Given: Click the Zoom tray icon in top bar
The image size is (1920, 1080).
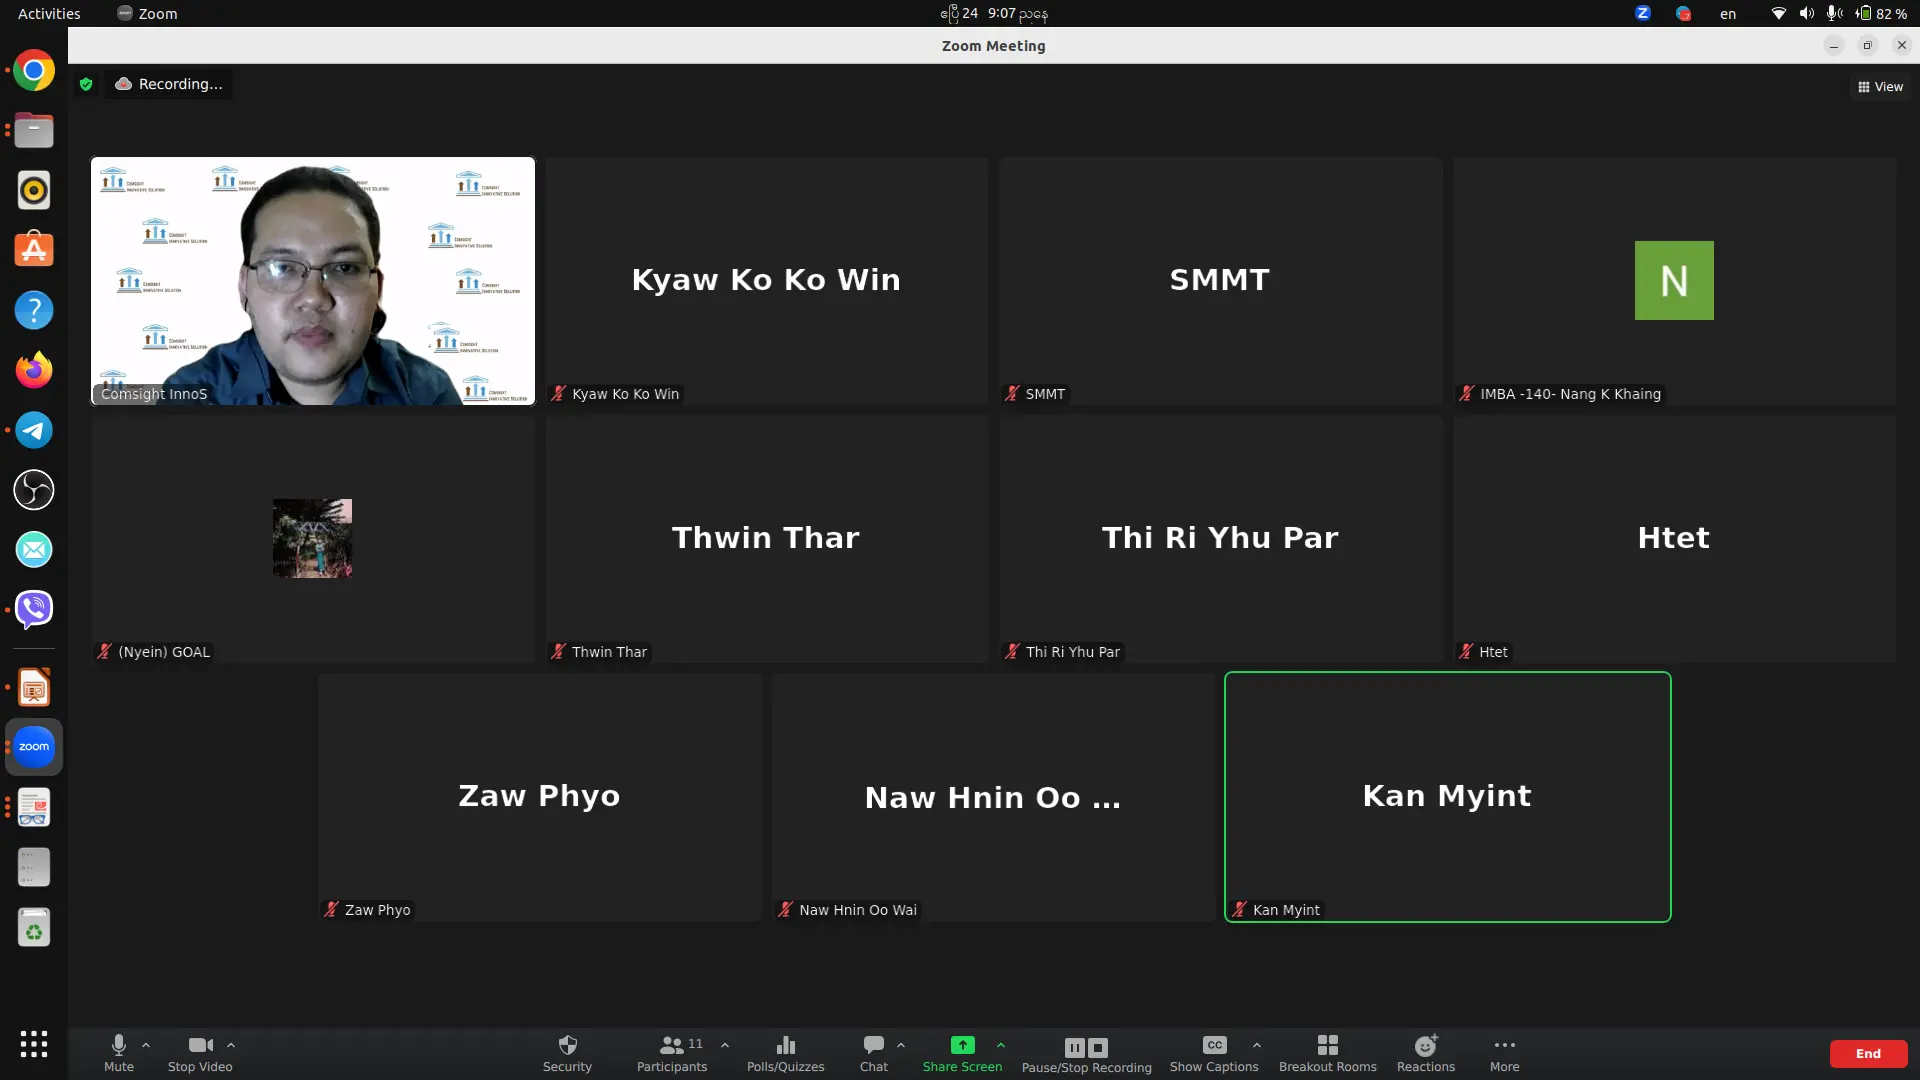Looking at the screenshot, I should pyautogui.click(x=1643, y=13).
